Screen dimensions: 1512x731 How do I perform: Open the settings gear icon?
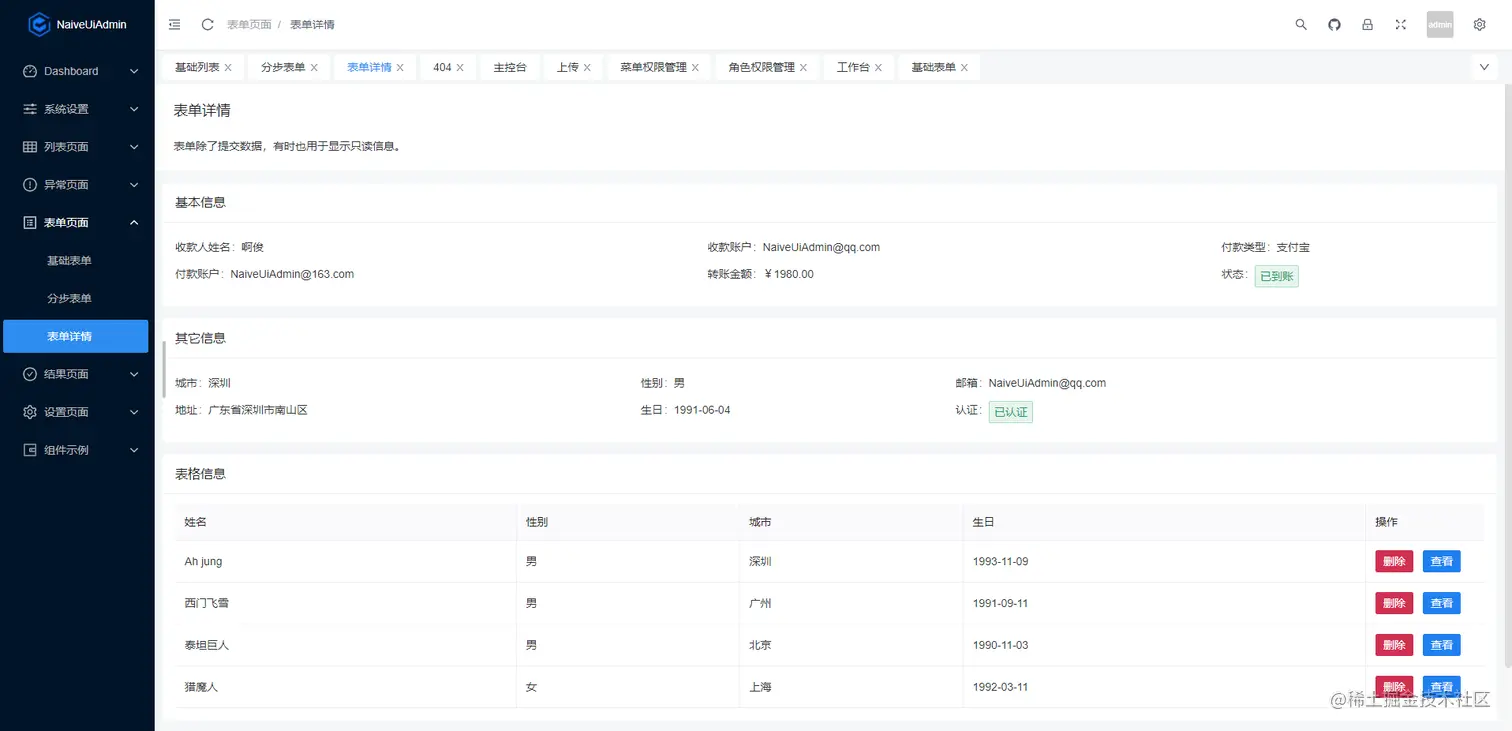point(1479,24)
